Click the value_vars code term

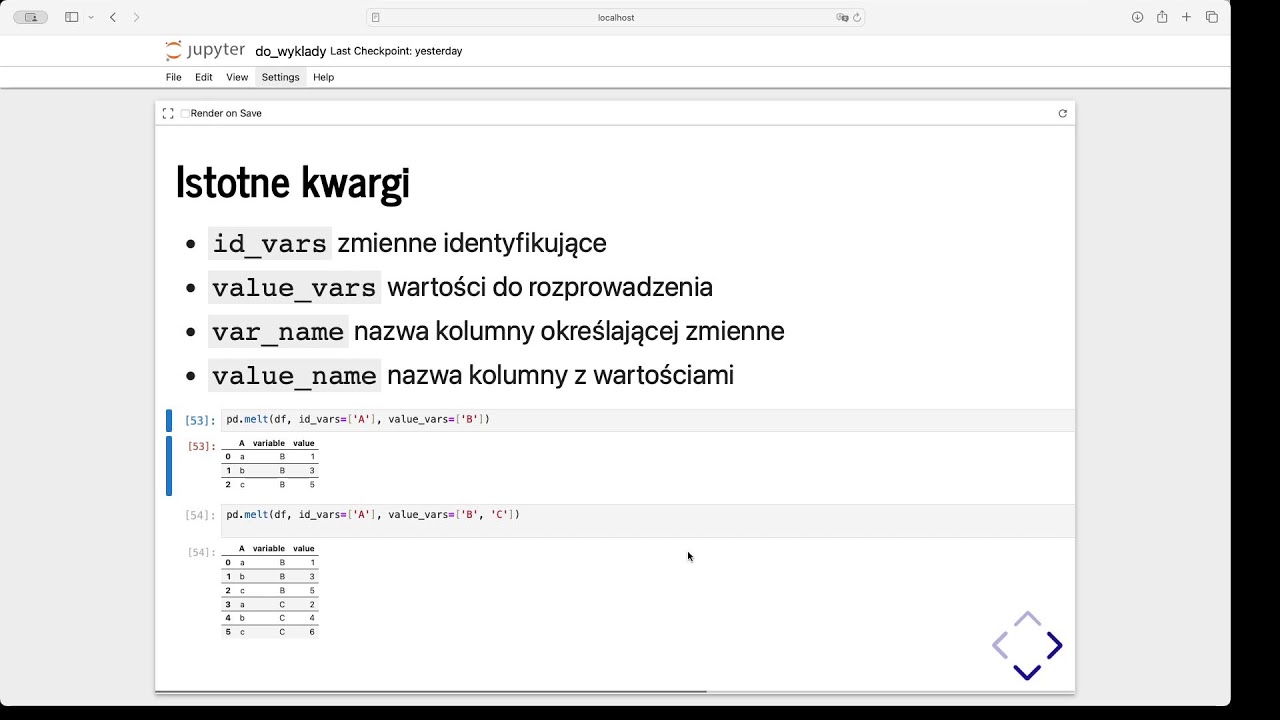point(294,288)
